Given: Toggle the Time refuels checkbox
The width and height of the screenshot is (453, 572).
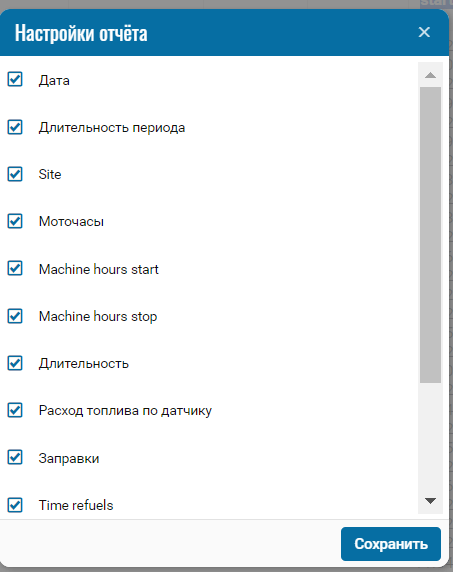Looking at the screenshot, I should [15, 505].
